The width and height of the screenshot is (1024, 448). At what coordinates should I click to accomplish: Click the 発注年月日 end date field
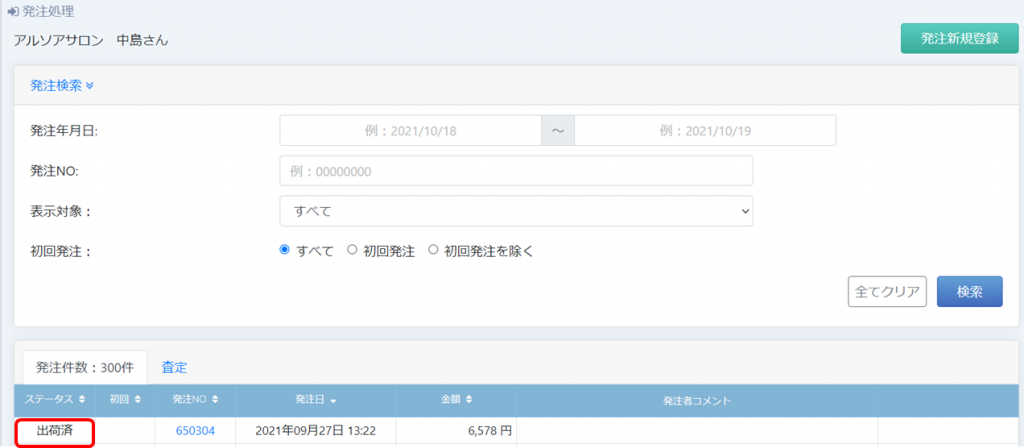[x=705, y=131]
